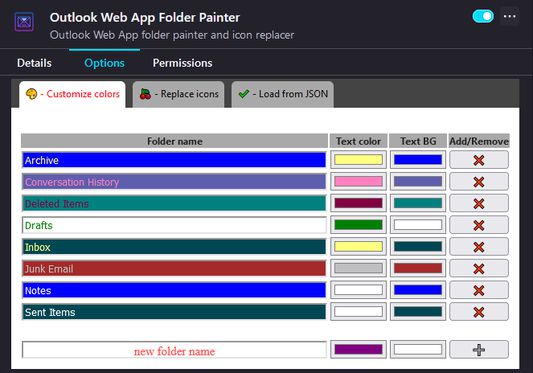Remove the Inbox folder row
The width and height of the screenshot is (533, 373).
pyautogui.click(x=479, y=247)
